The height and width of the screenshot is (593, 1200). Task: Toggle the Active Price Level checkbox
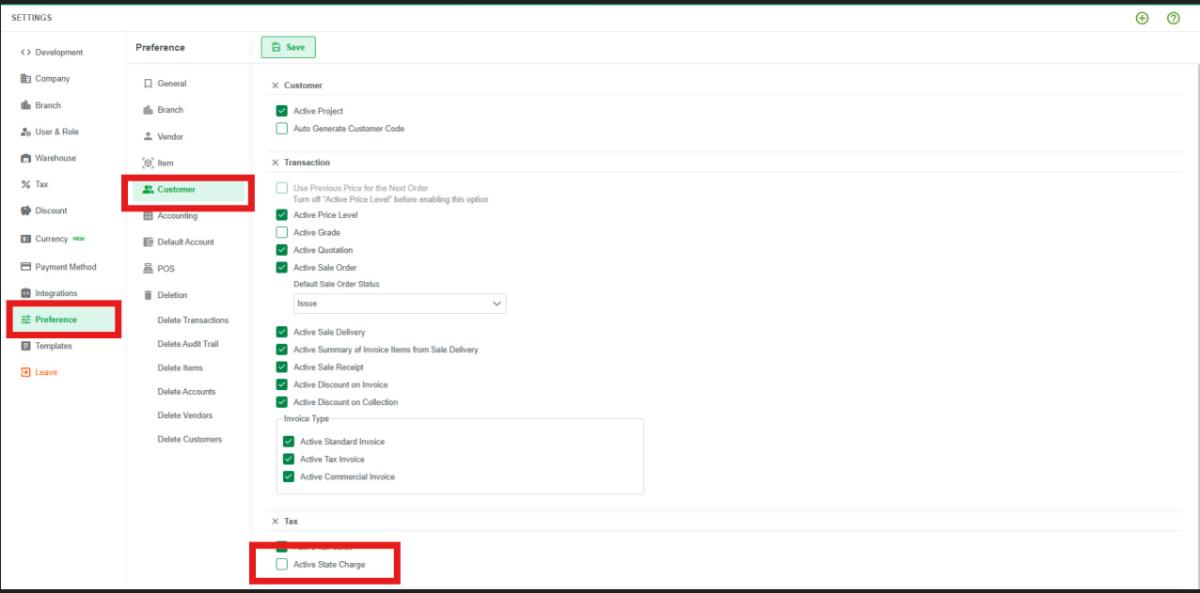(x=282, y=215)
